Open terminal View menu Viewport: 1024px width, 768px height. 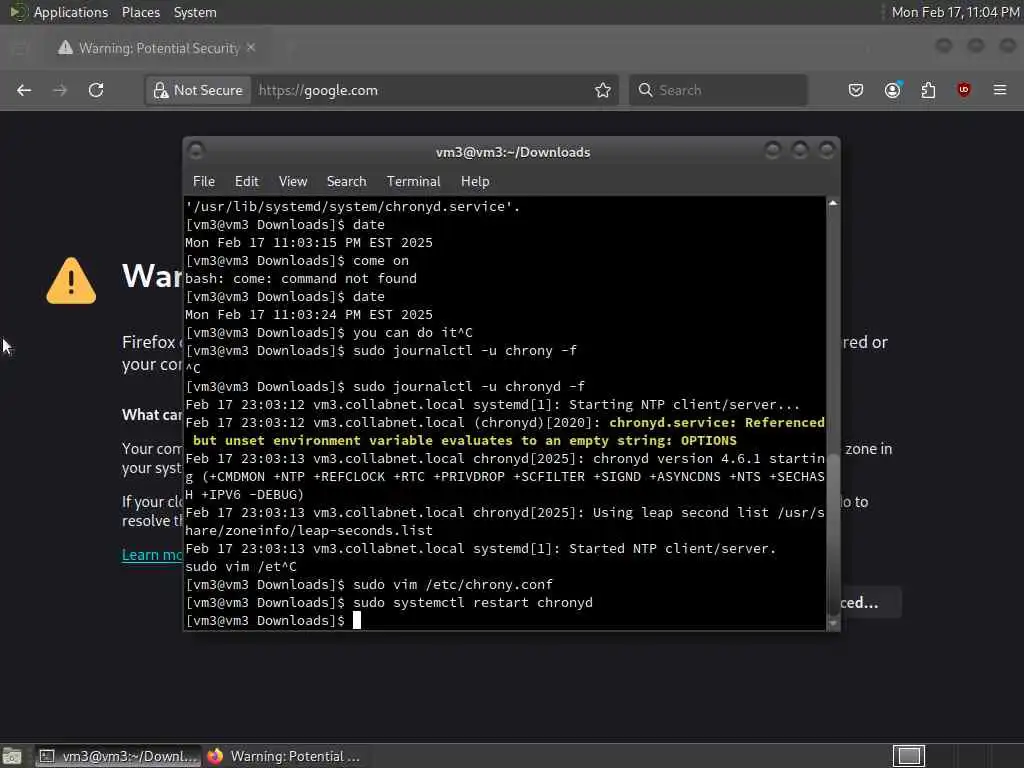[293, 182]
